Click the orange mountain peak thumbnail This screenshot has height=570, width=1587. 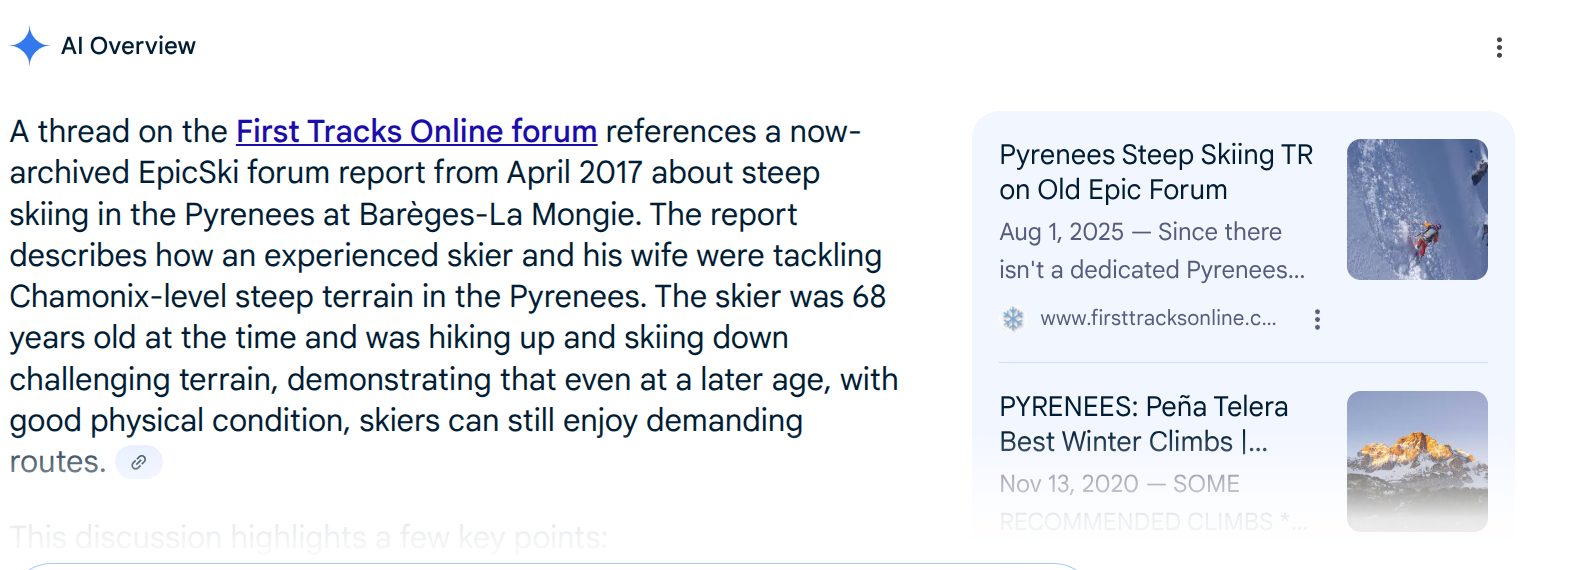pyautogui.click(x=1417, y=461)
